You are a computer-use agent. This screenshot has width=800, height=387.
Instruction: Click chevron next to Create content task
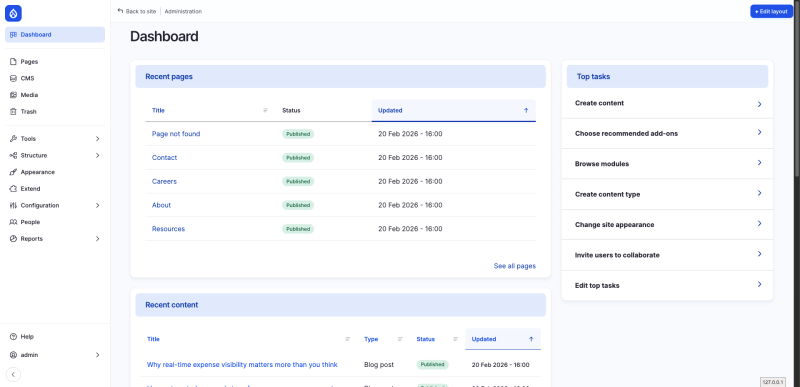[759, 104]
